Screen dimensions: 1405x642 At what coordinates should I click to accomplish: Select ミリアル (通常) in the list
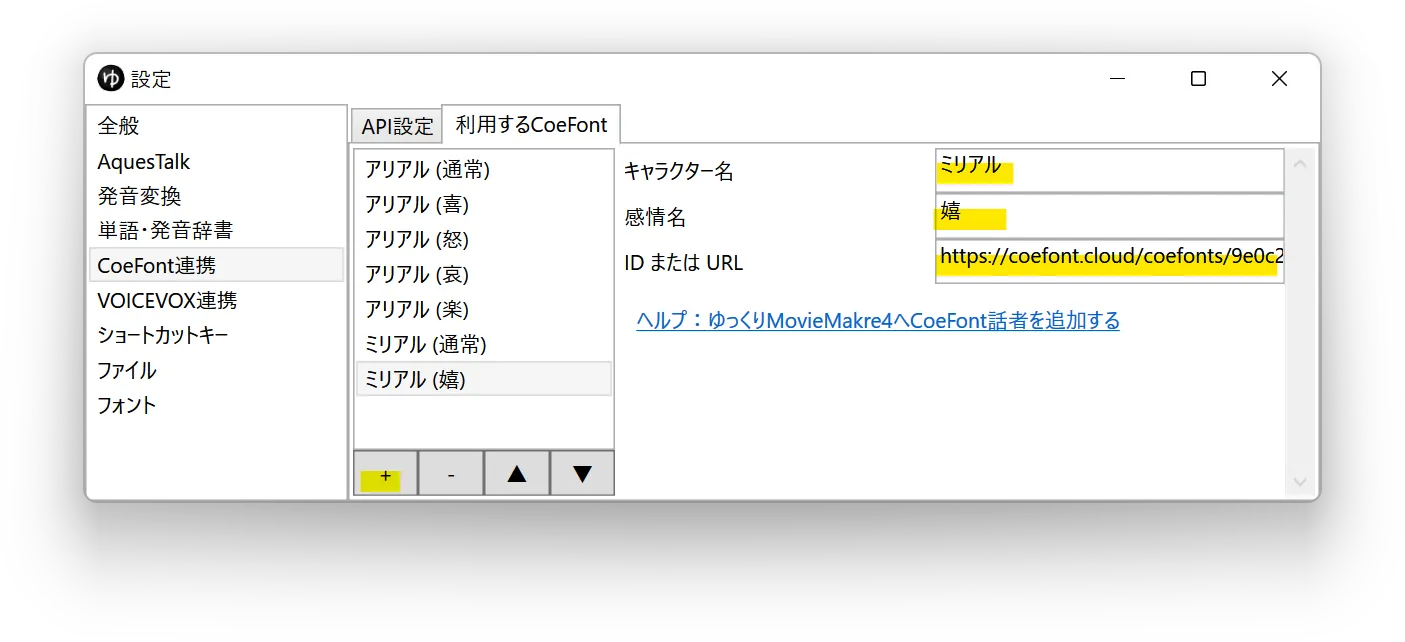(483, 344)
